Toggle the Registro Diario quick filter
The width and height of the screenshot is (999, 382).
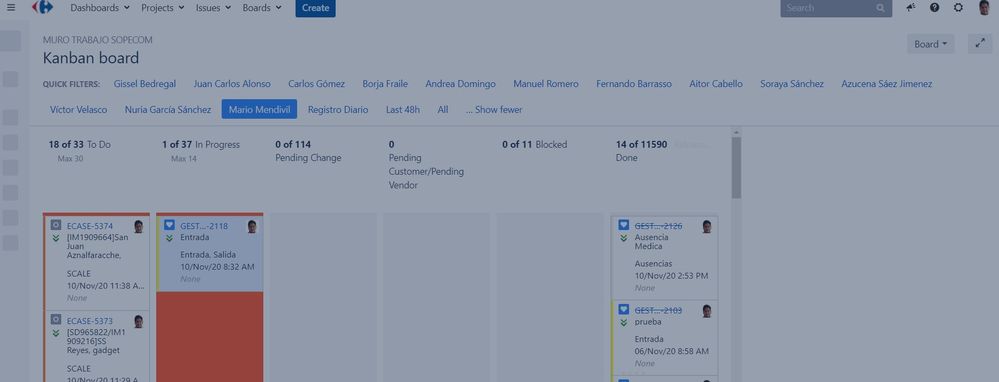point(338,110)
